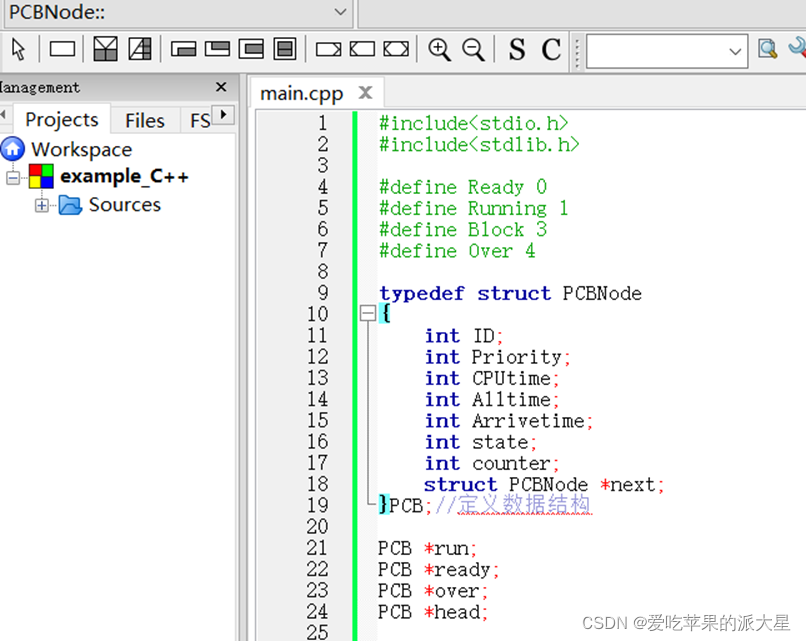Open the PCBNode:: scope dropdown

click(x=340, y=12)
